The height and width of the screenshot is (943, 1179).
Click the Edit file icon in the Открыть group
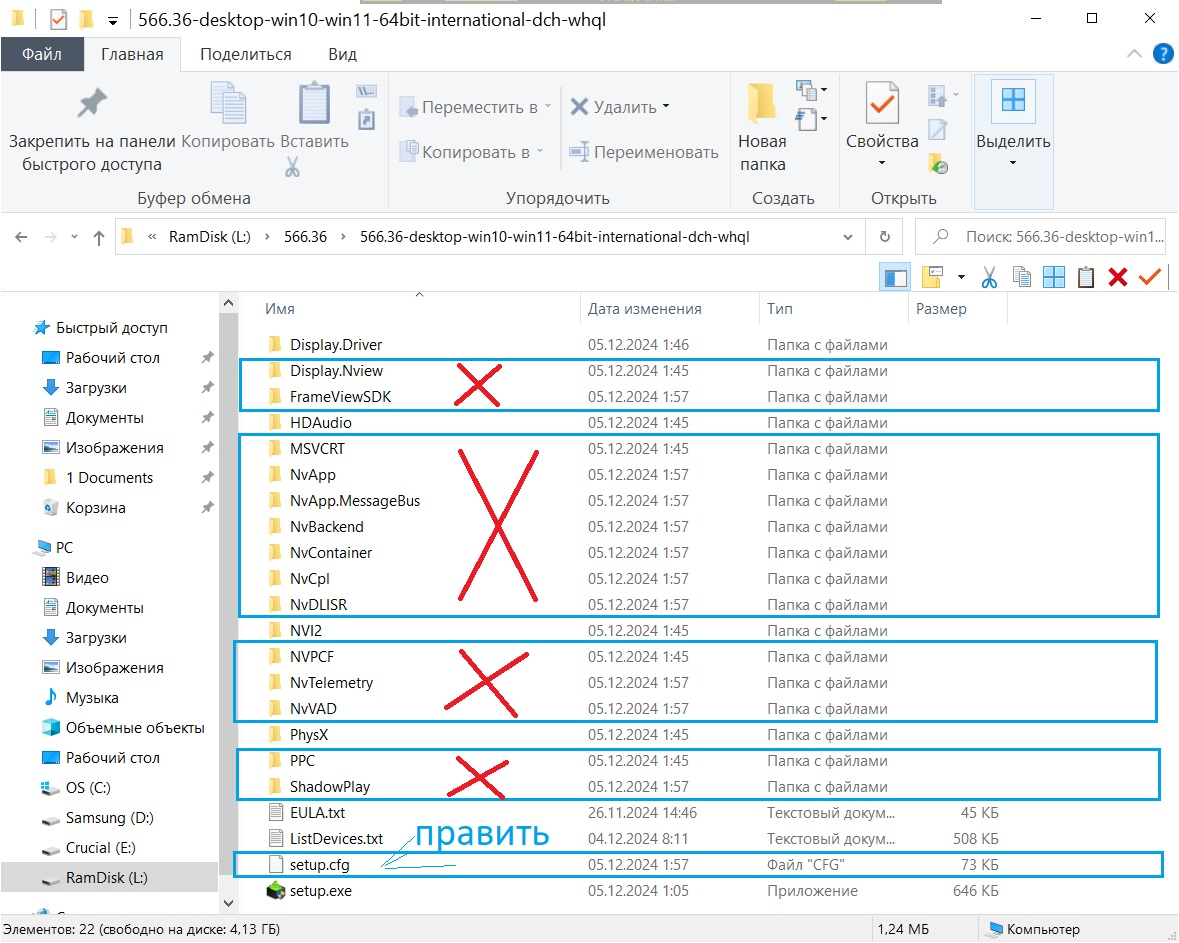click(x=938, y=130)
